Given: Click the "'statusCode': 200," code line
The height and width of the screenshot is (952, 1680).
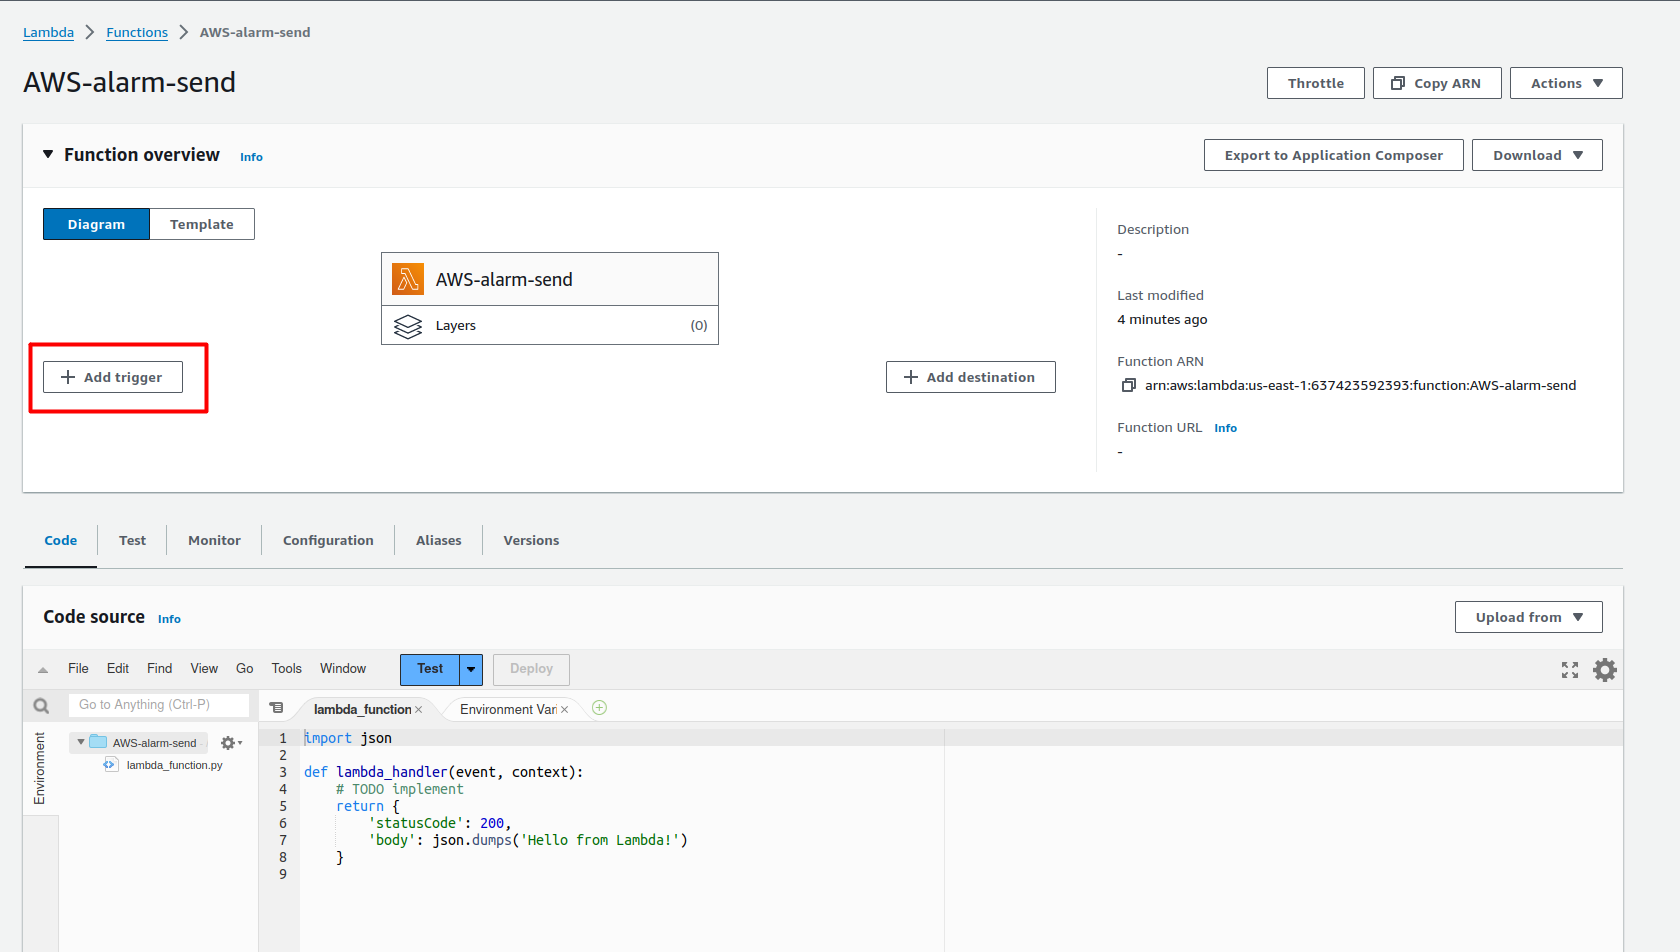Looking at the screenshot, I should (x=440, y=823).
